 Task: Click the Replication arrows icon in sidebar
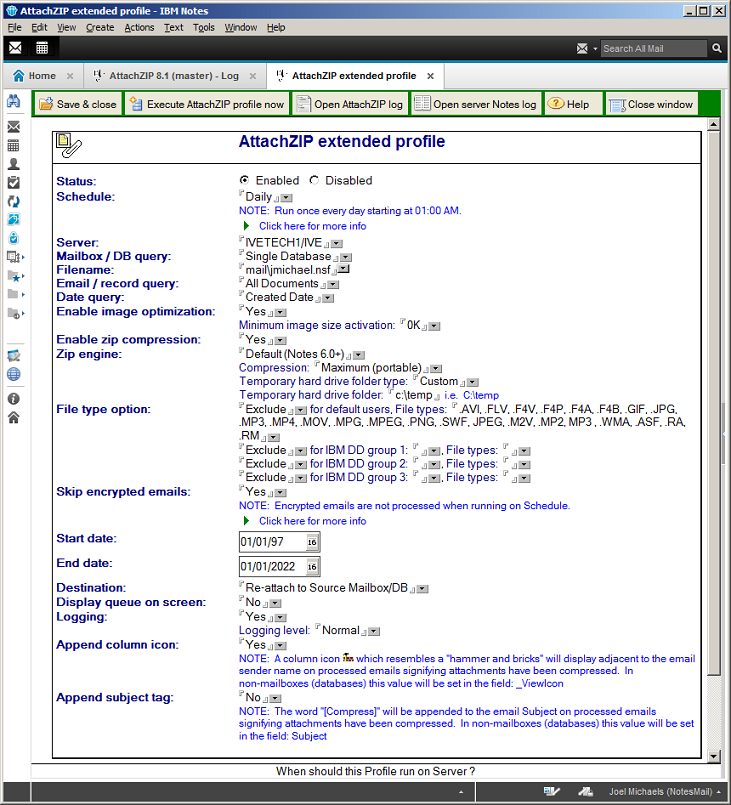pos(14,201)
